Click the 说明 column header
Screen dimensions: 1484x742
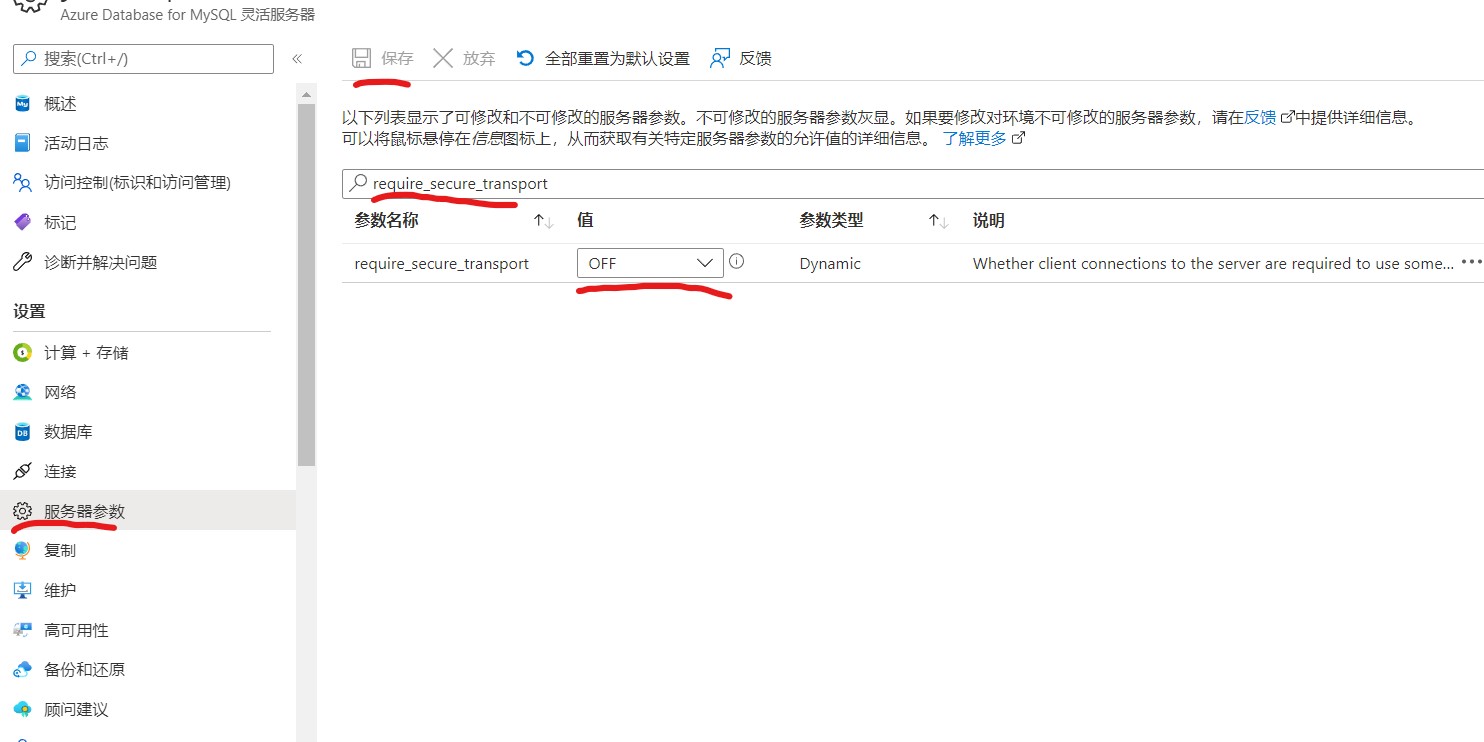988,220
